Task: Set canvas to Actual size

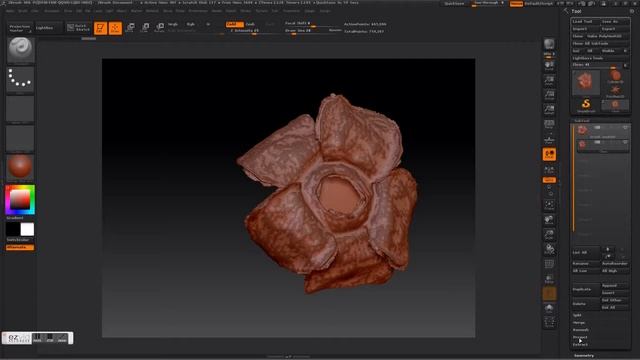Action: (x=549, y=95)
